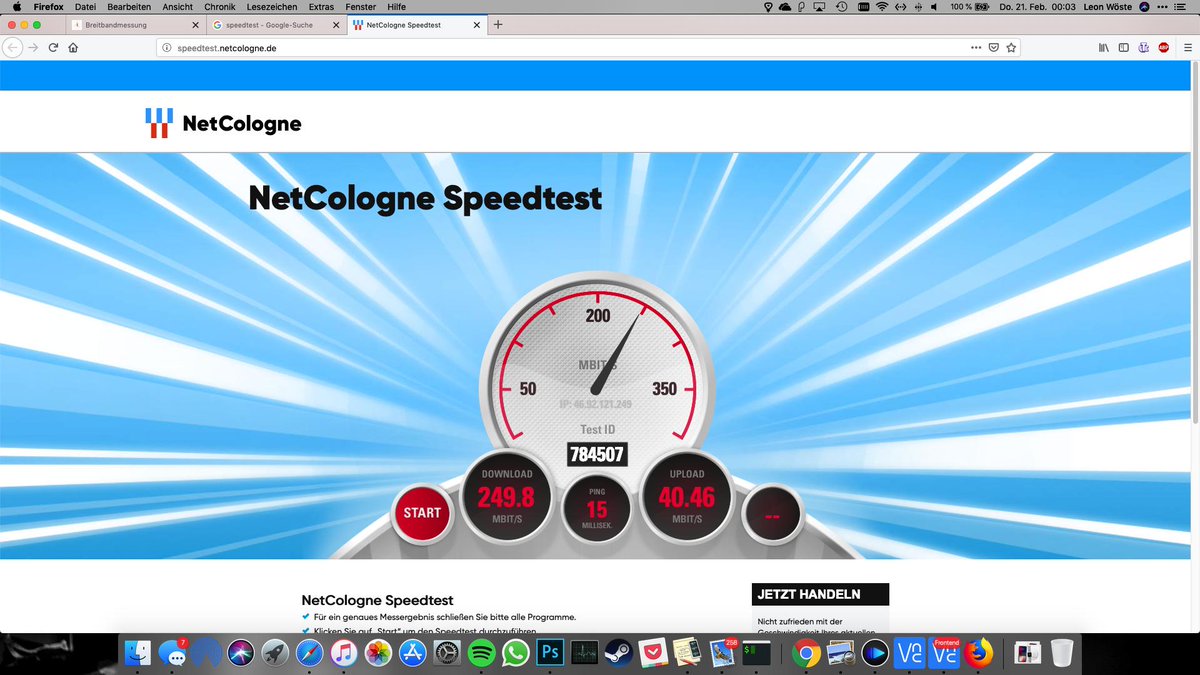Click the NetCologne logo
This screenshot has width=1200, height=675.
tap(223, 123)
